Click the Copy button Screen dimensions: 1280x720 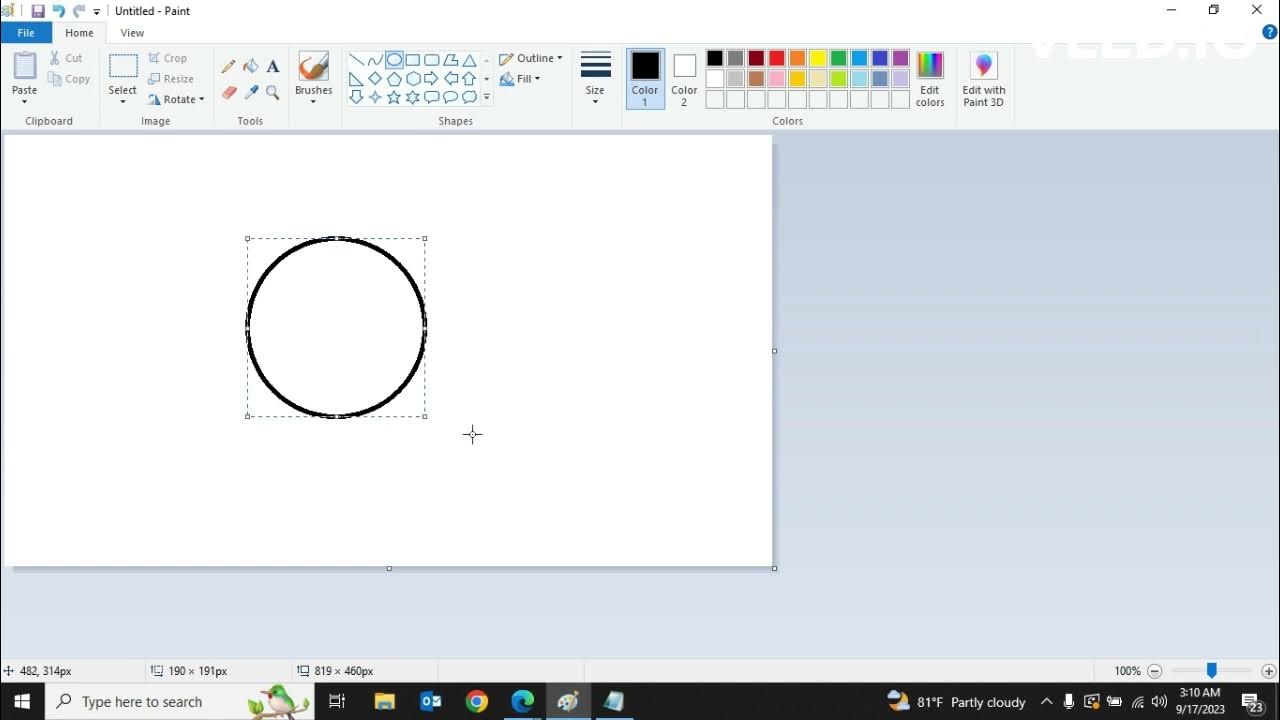click(x=69, y=79)
